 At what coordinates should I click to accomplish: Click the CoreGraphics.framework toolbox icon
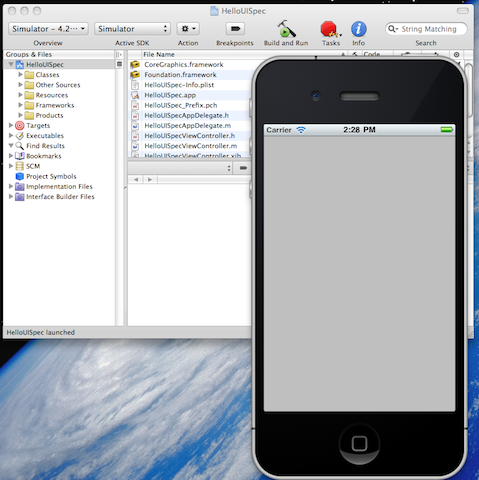(x=135, y=64)
